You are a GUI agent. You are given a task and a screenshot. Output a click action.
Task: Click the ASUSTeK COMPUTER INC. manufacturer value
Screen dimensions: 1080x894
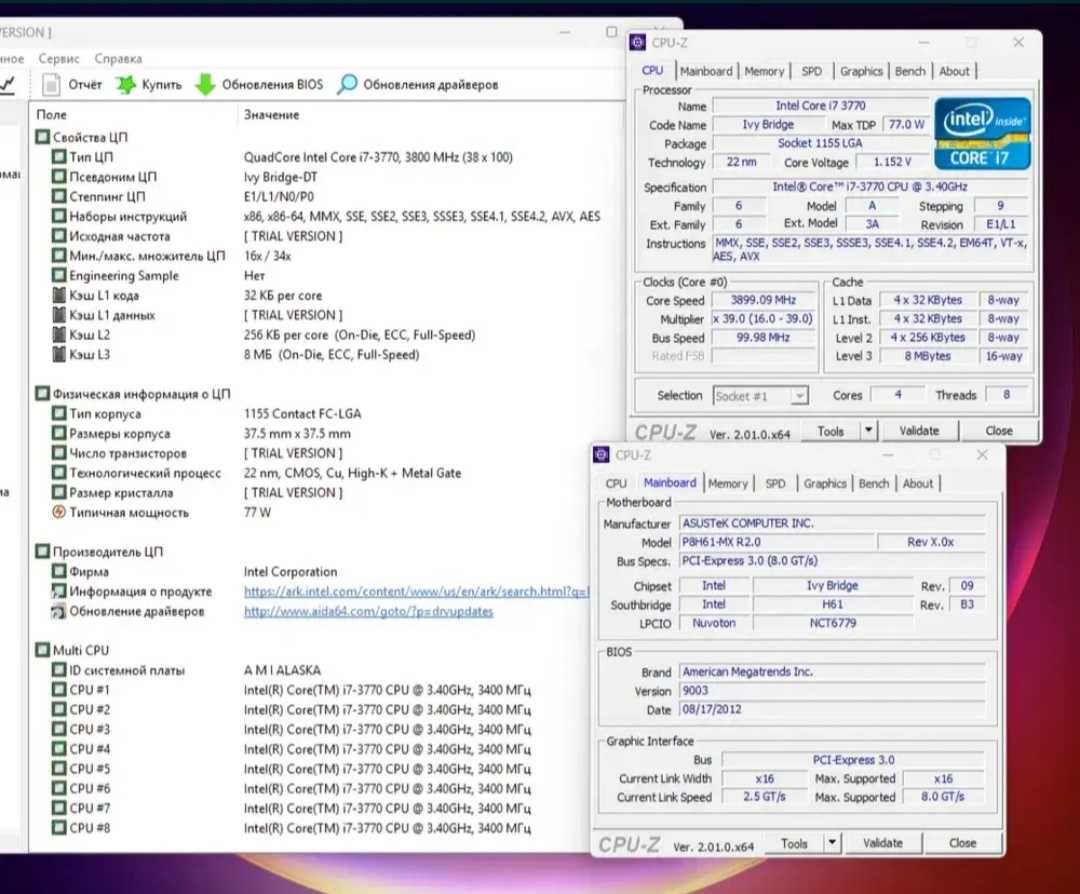(833, 523)
